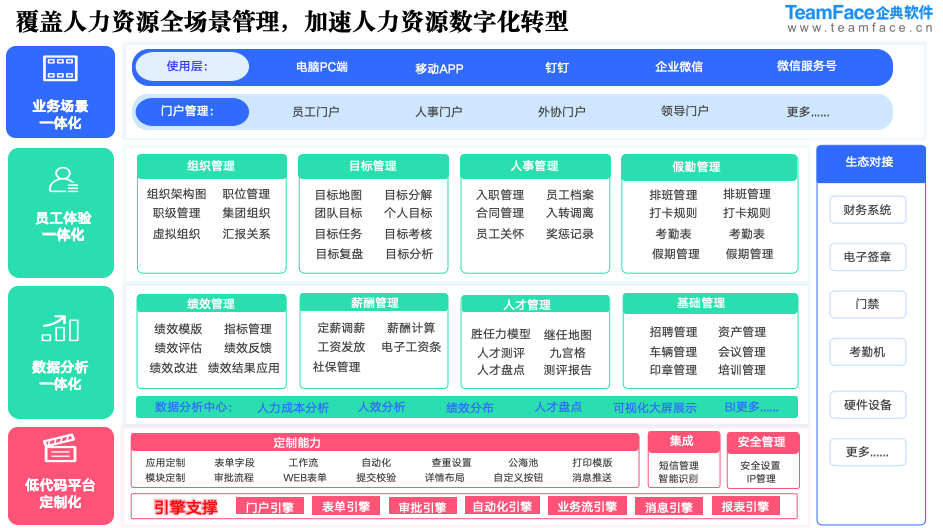Click the 定制能力 red header
The image size is (943, 528).
[x=385, y=443]
